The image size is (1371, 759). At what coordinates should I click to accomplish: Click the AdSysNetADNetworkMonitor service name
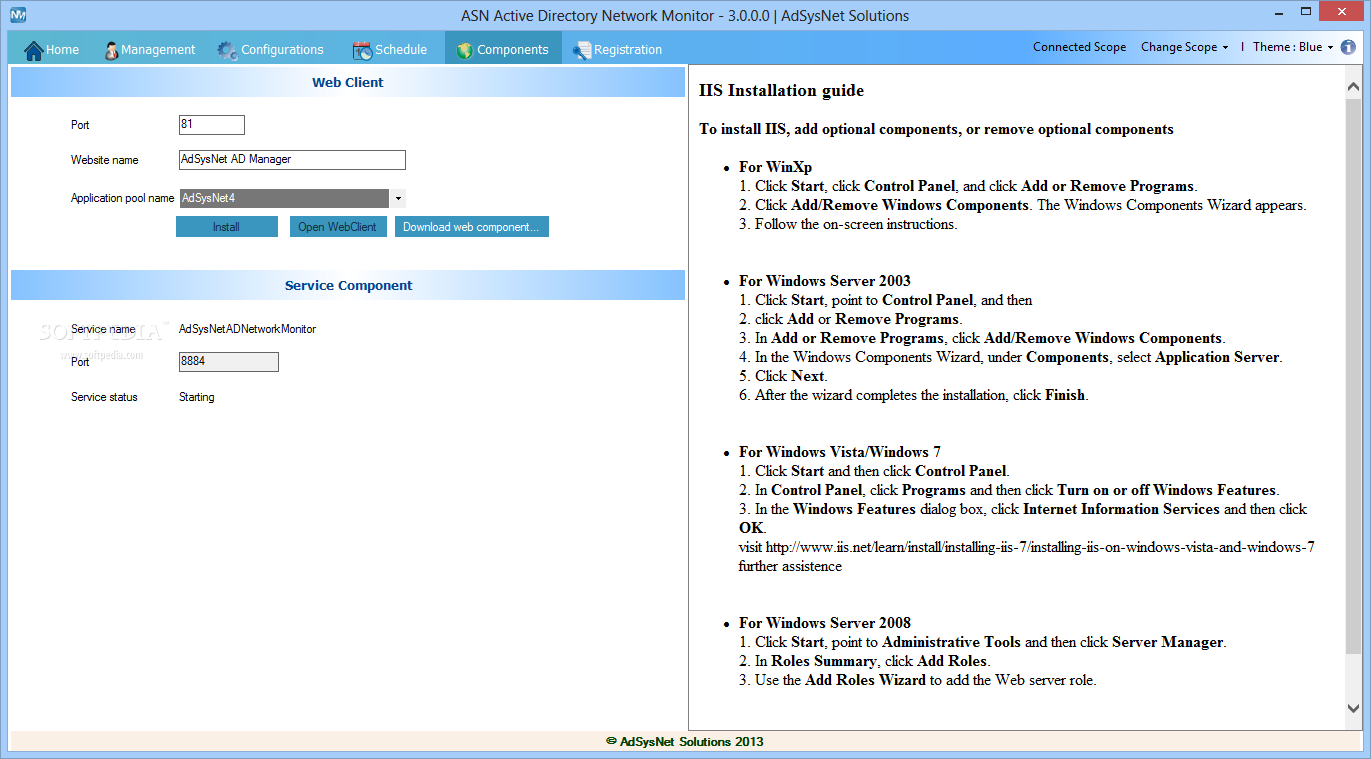click(x=248, y=329)
